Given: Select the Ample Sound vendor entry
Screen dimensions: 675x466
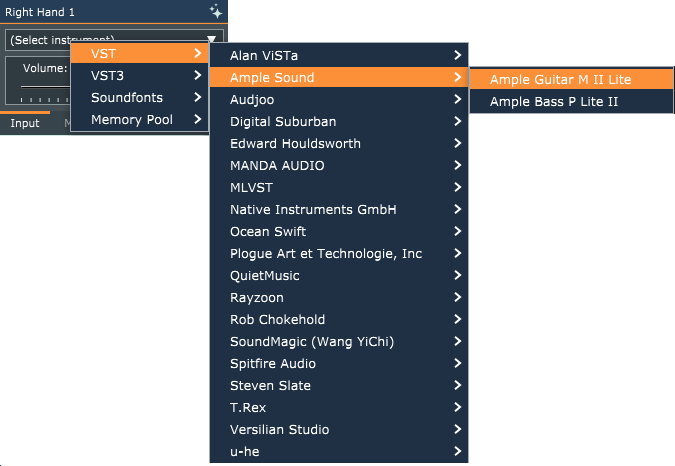Looking at the screenshot, I should pyautogui.click(x=339, y=77).
